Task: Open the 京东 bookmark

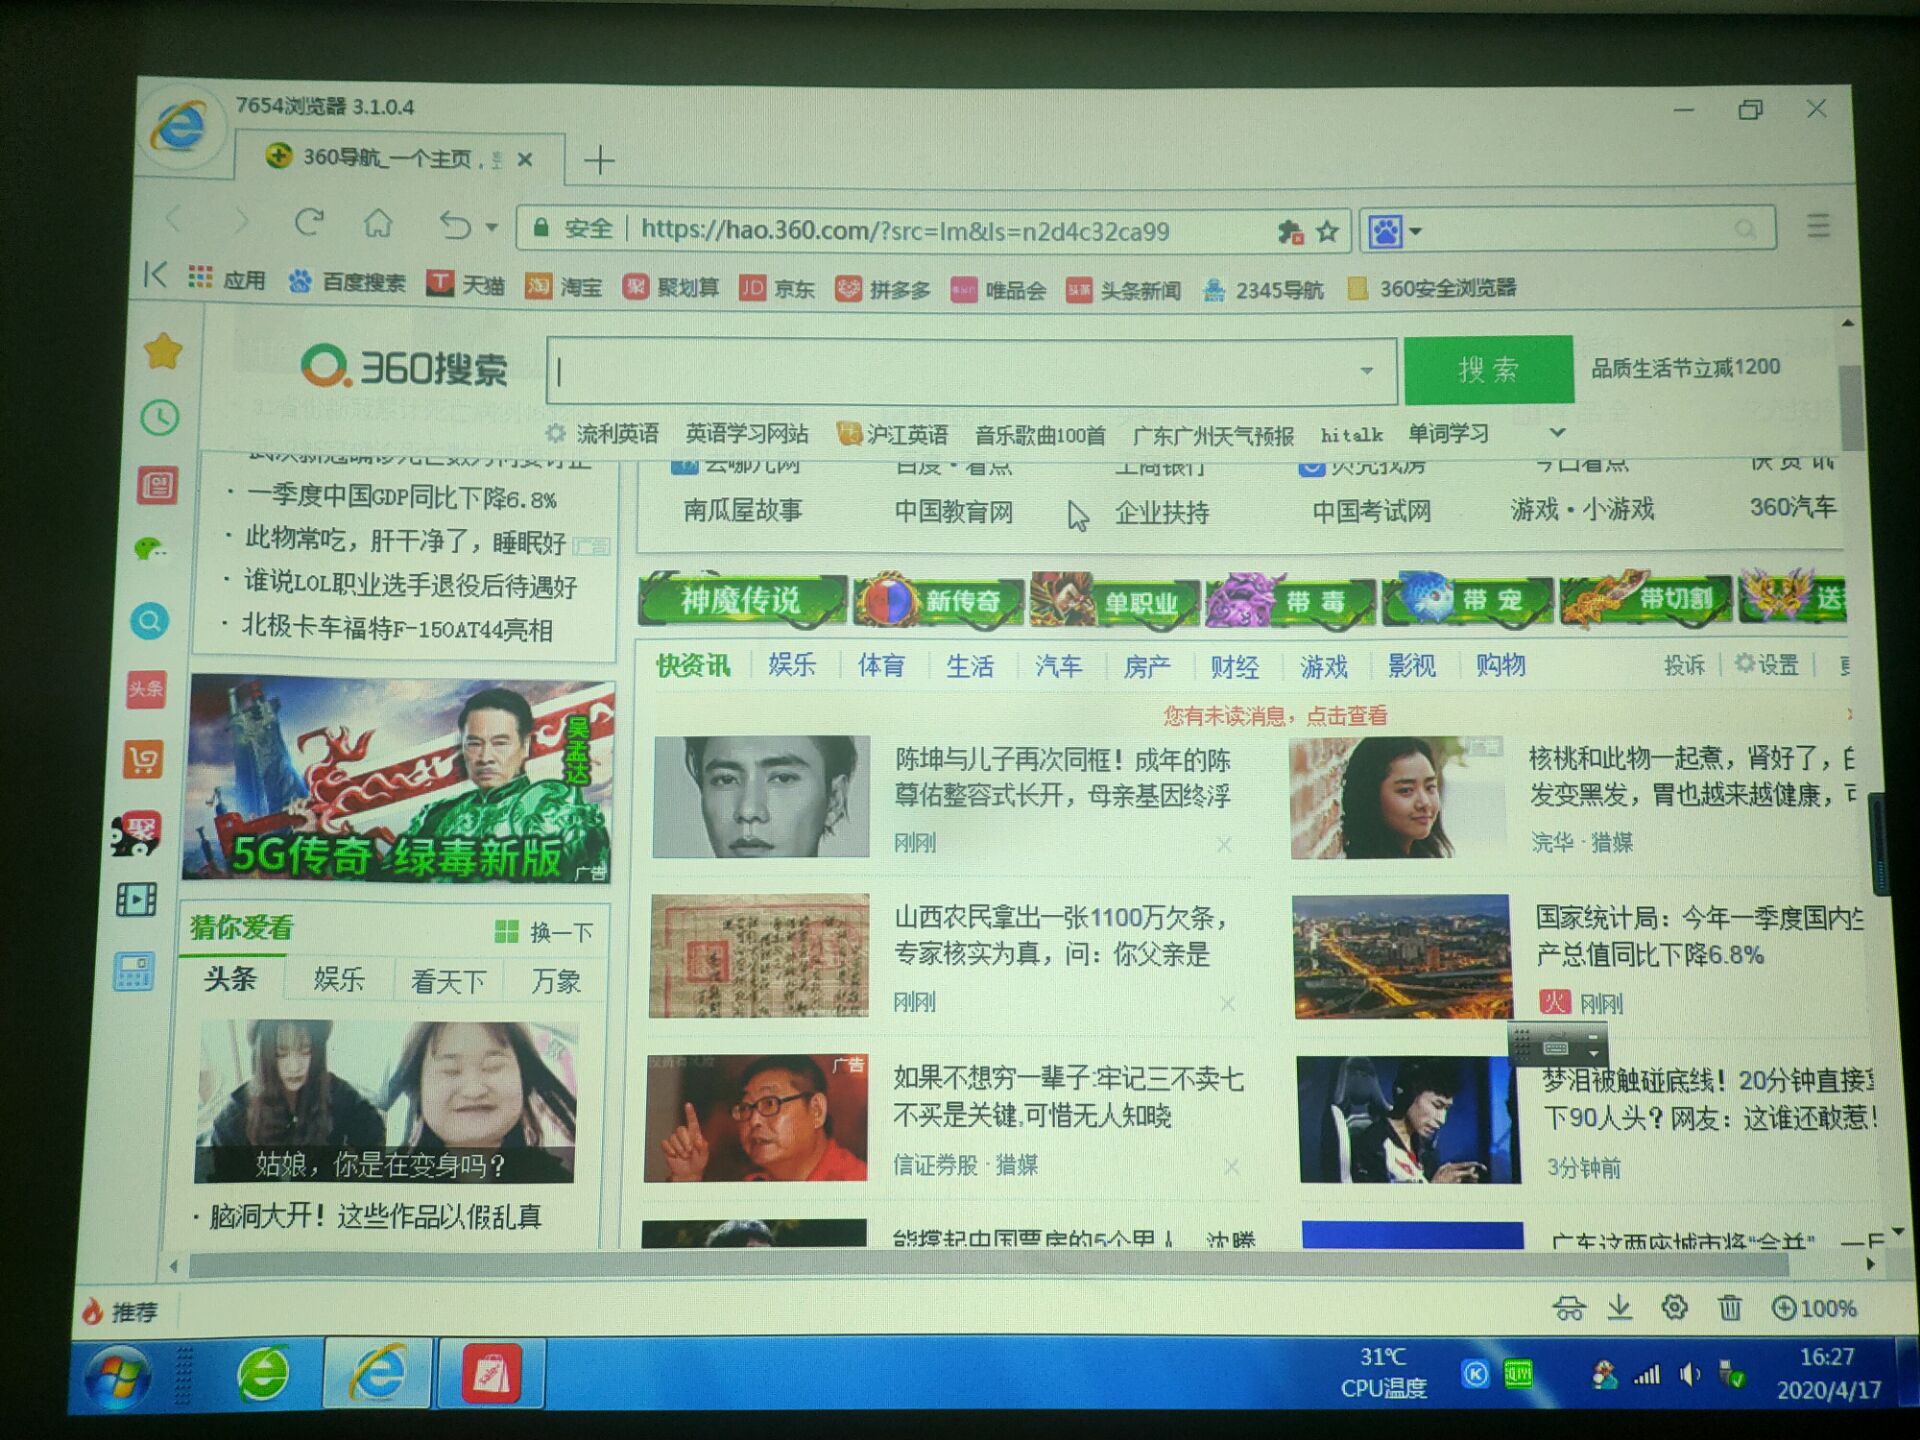Action: click(777, 288)
